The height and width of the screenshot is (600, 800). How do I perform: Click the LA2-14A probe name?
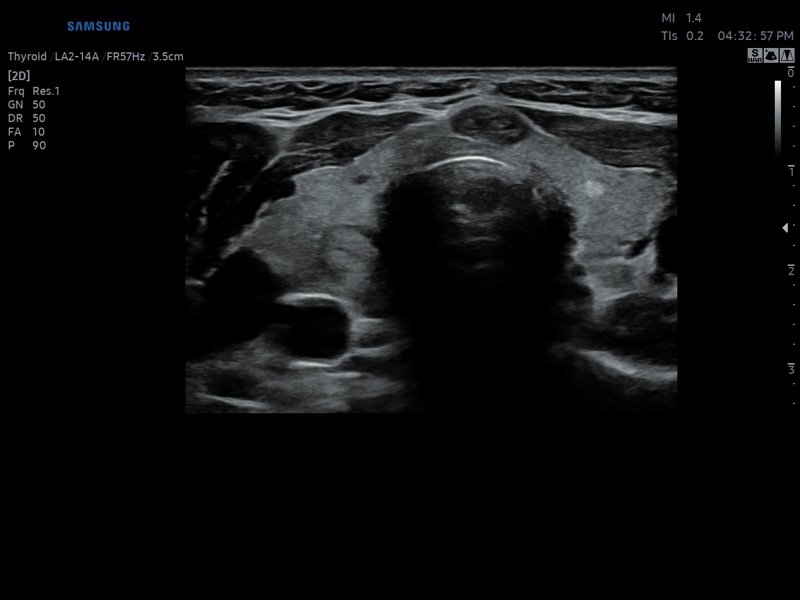[76, 57]
